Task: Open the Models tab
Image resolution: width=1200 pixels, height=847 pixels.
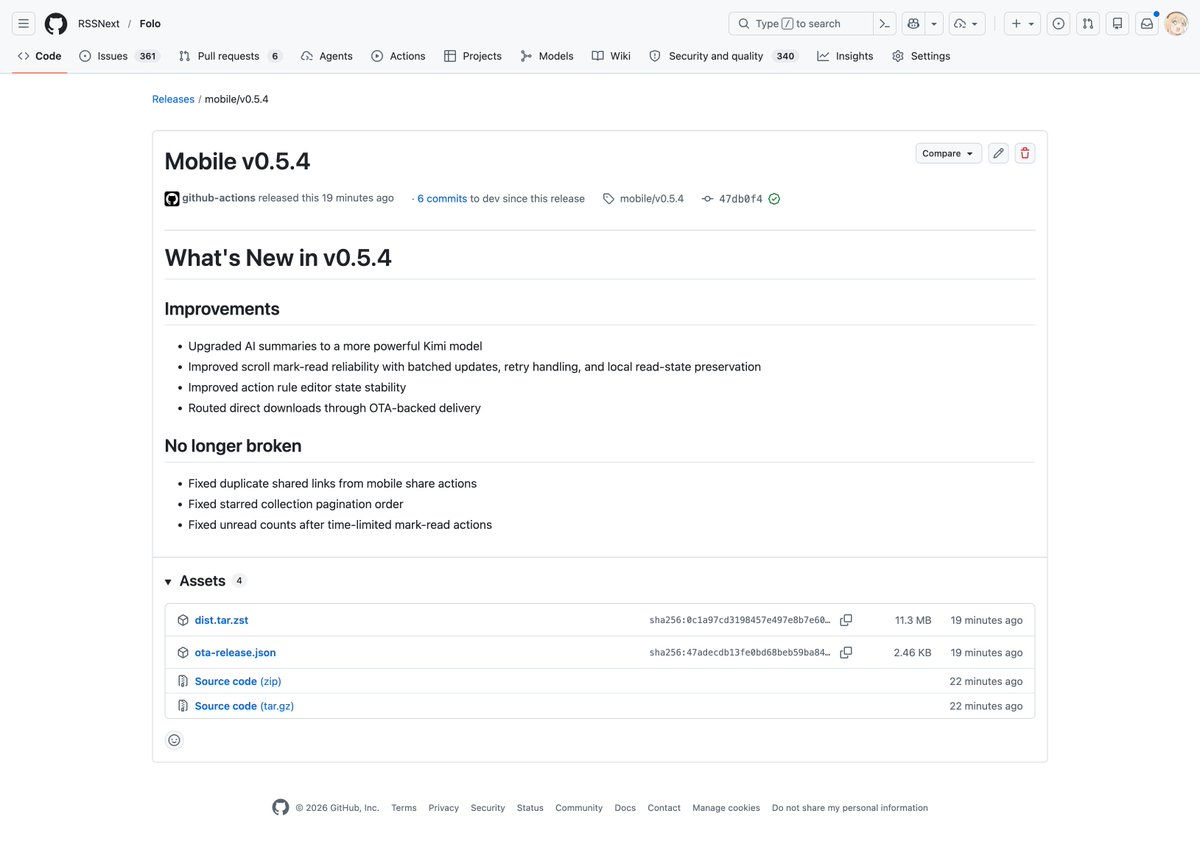Action: (x=547, y=56)
